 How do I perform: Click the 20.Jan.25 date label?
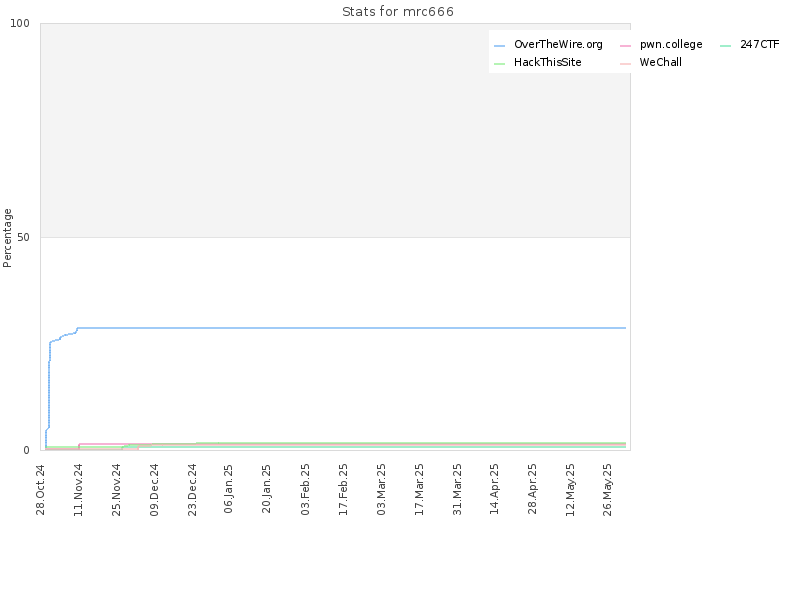click(266, 489)
